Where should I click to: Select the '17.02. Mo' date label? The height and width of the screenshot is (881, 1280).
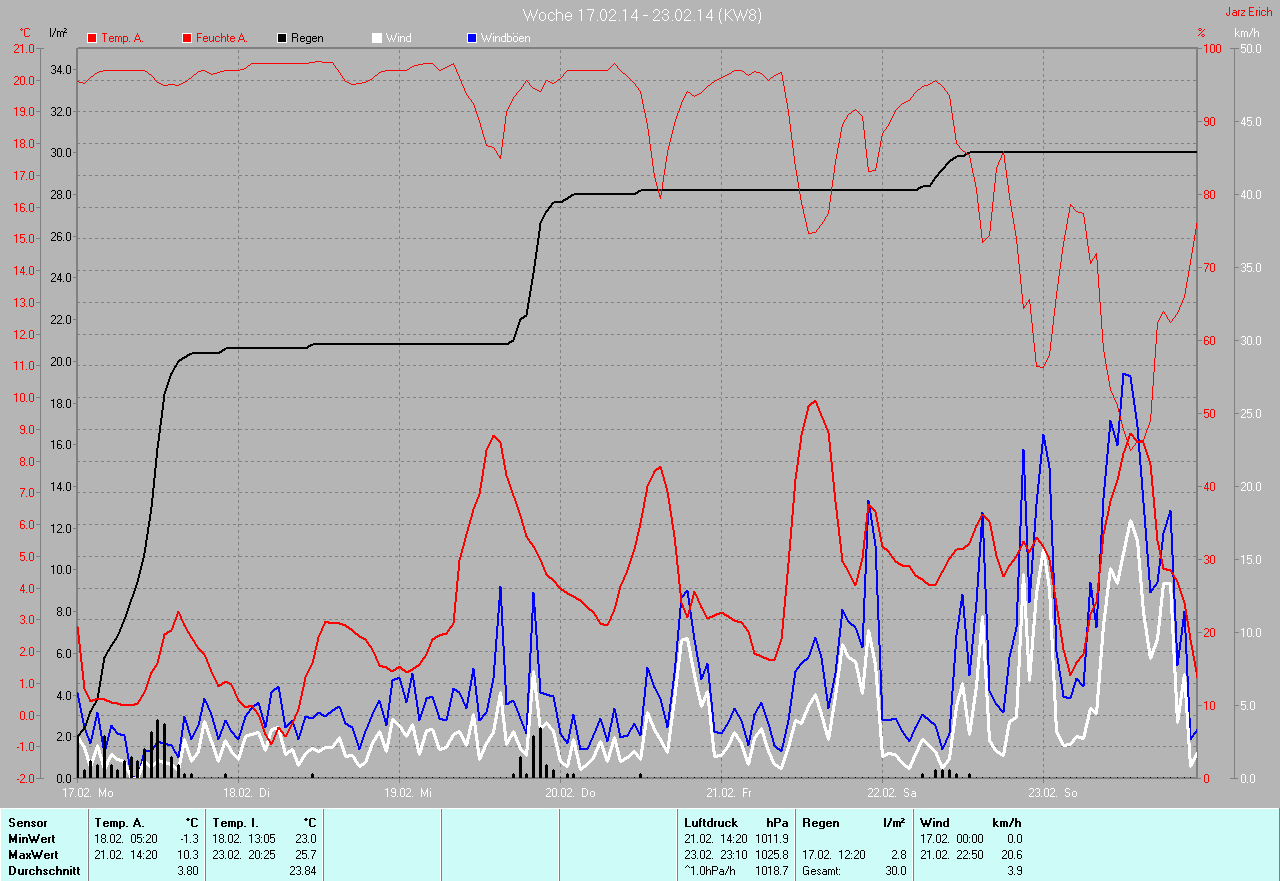[x=88, y=793]
